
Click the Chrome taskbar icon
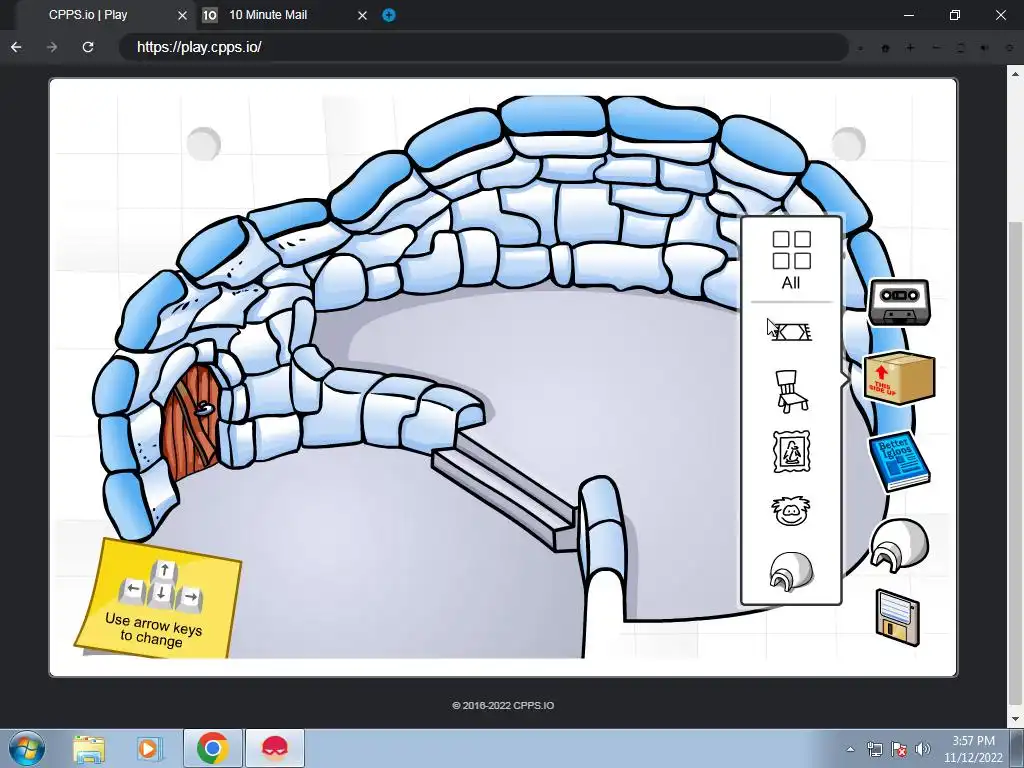[x=212, y=748]
